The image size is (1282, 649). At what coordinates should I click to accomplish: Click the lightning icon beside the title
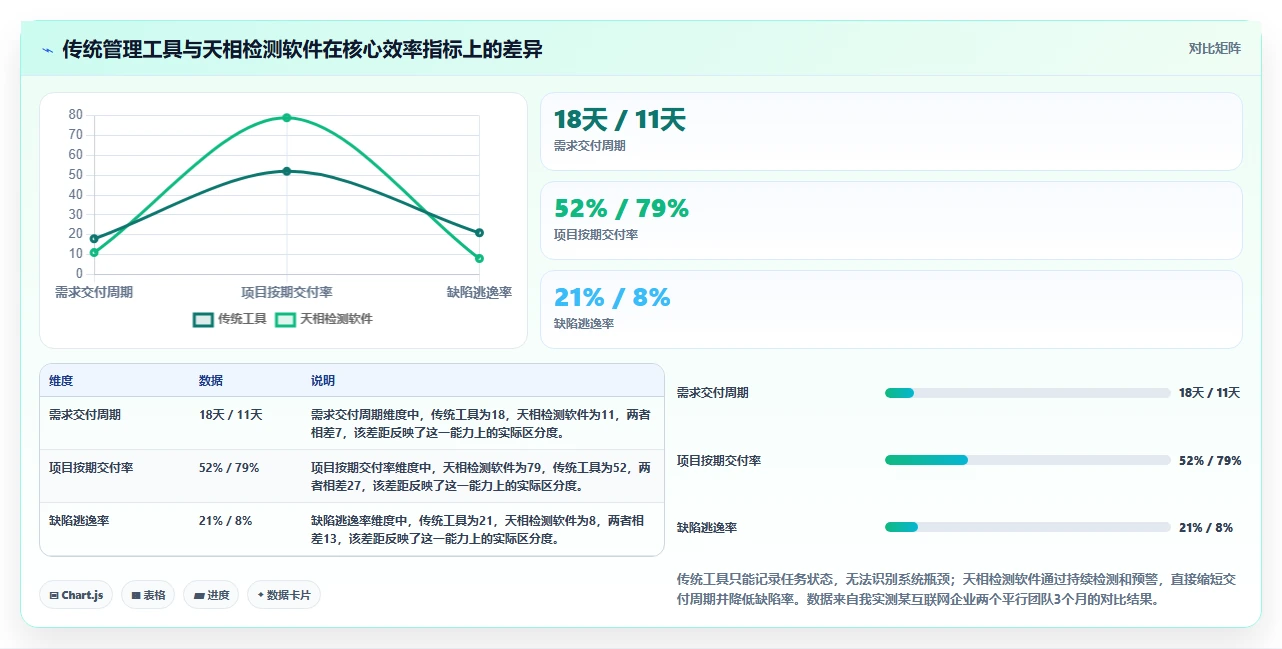tap(47, 49)
